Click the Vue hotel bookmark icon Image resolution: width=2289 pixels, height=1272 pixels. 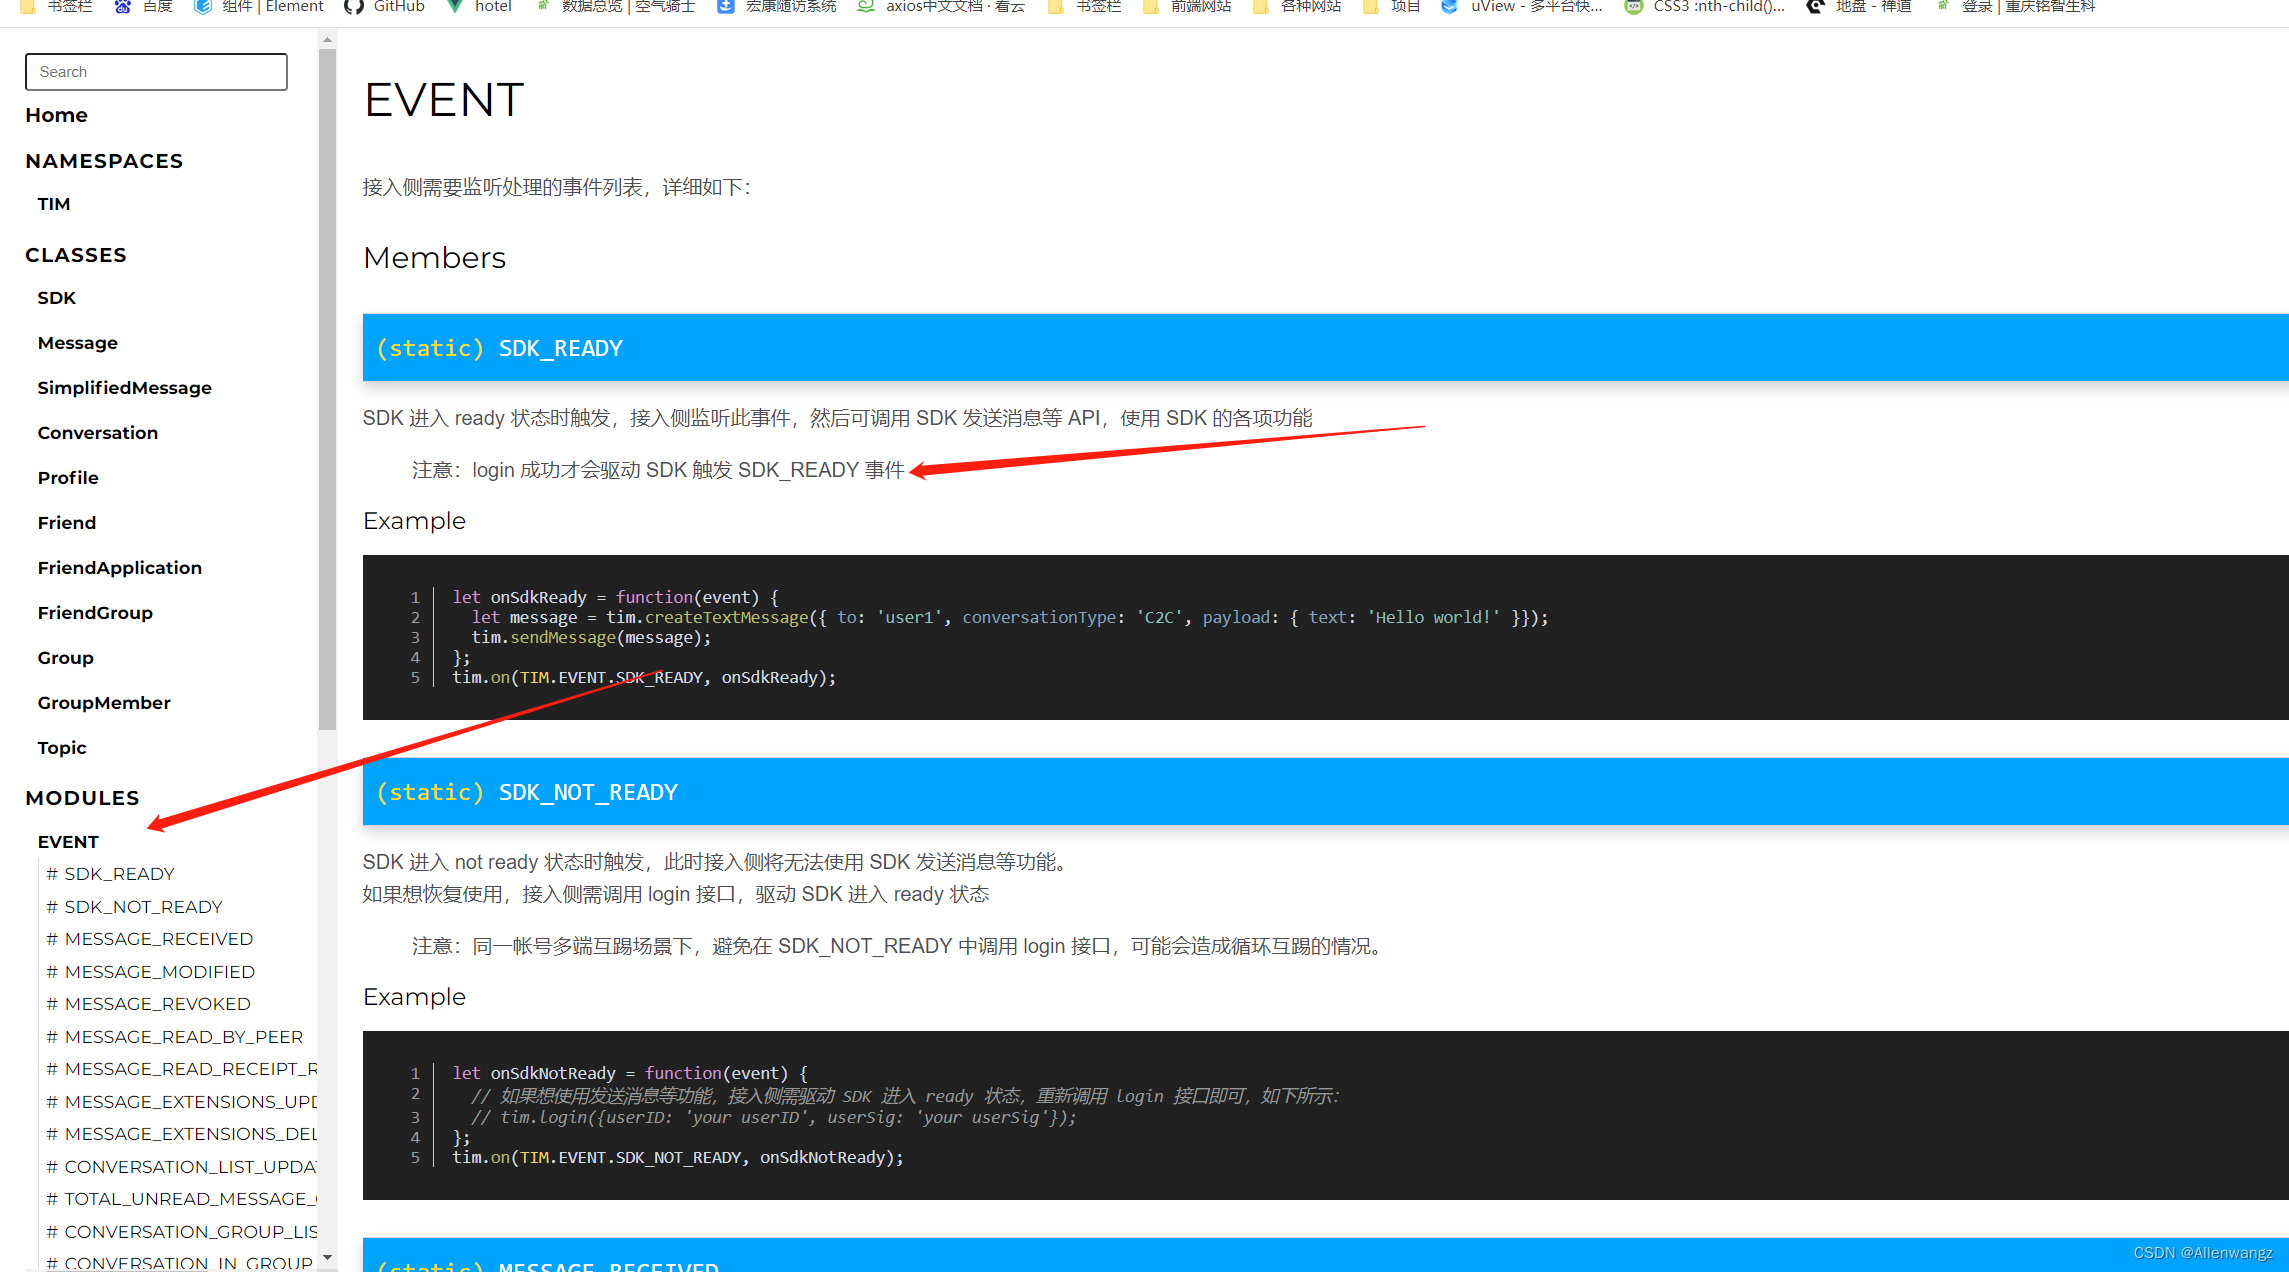coord(455,6)
